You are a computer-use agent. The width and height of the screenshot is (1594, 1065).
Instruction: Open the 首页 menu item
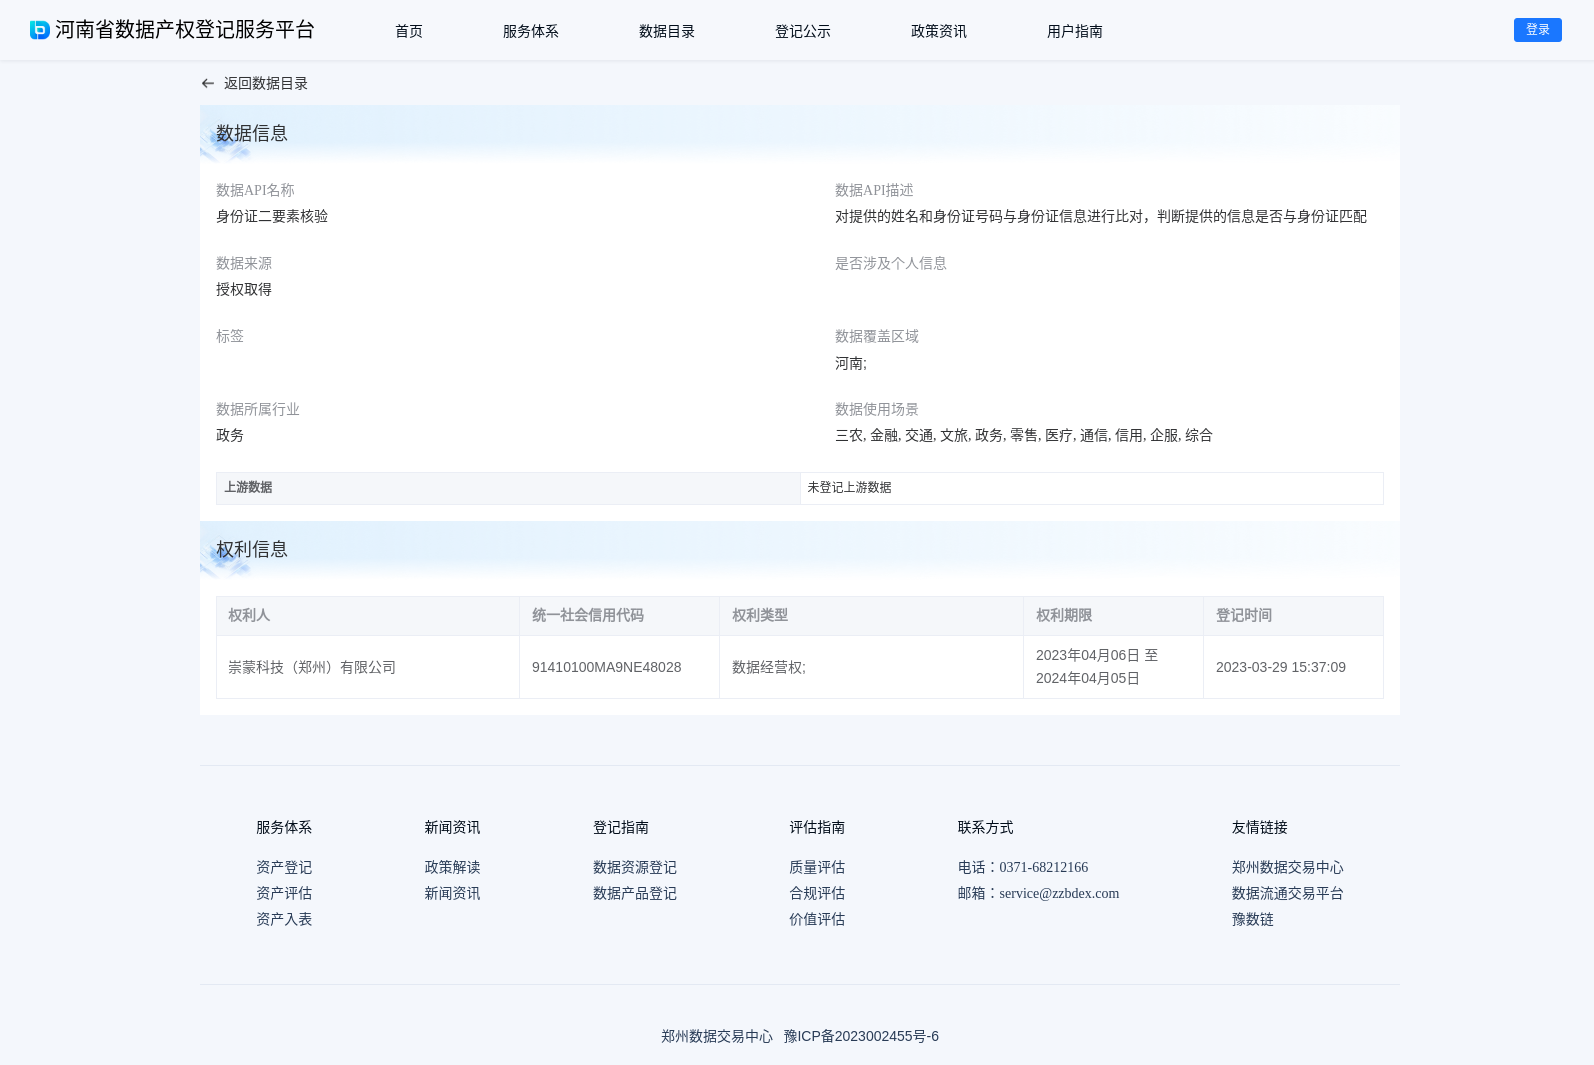tap(409, 31)
